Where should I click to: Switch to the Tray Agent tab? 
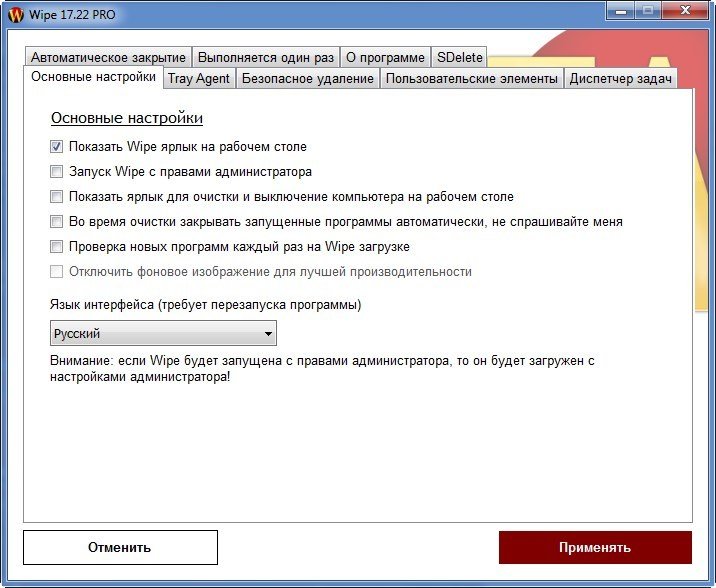199,79
